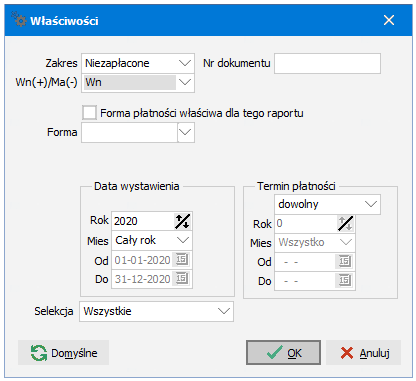416x381 pixels.
Task: Open the Mies dropdown showing Cały rok
Action: coord(183,240)
